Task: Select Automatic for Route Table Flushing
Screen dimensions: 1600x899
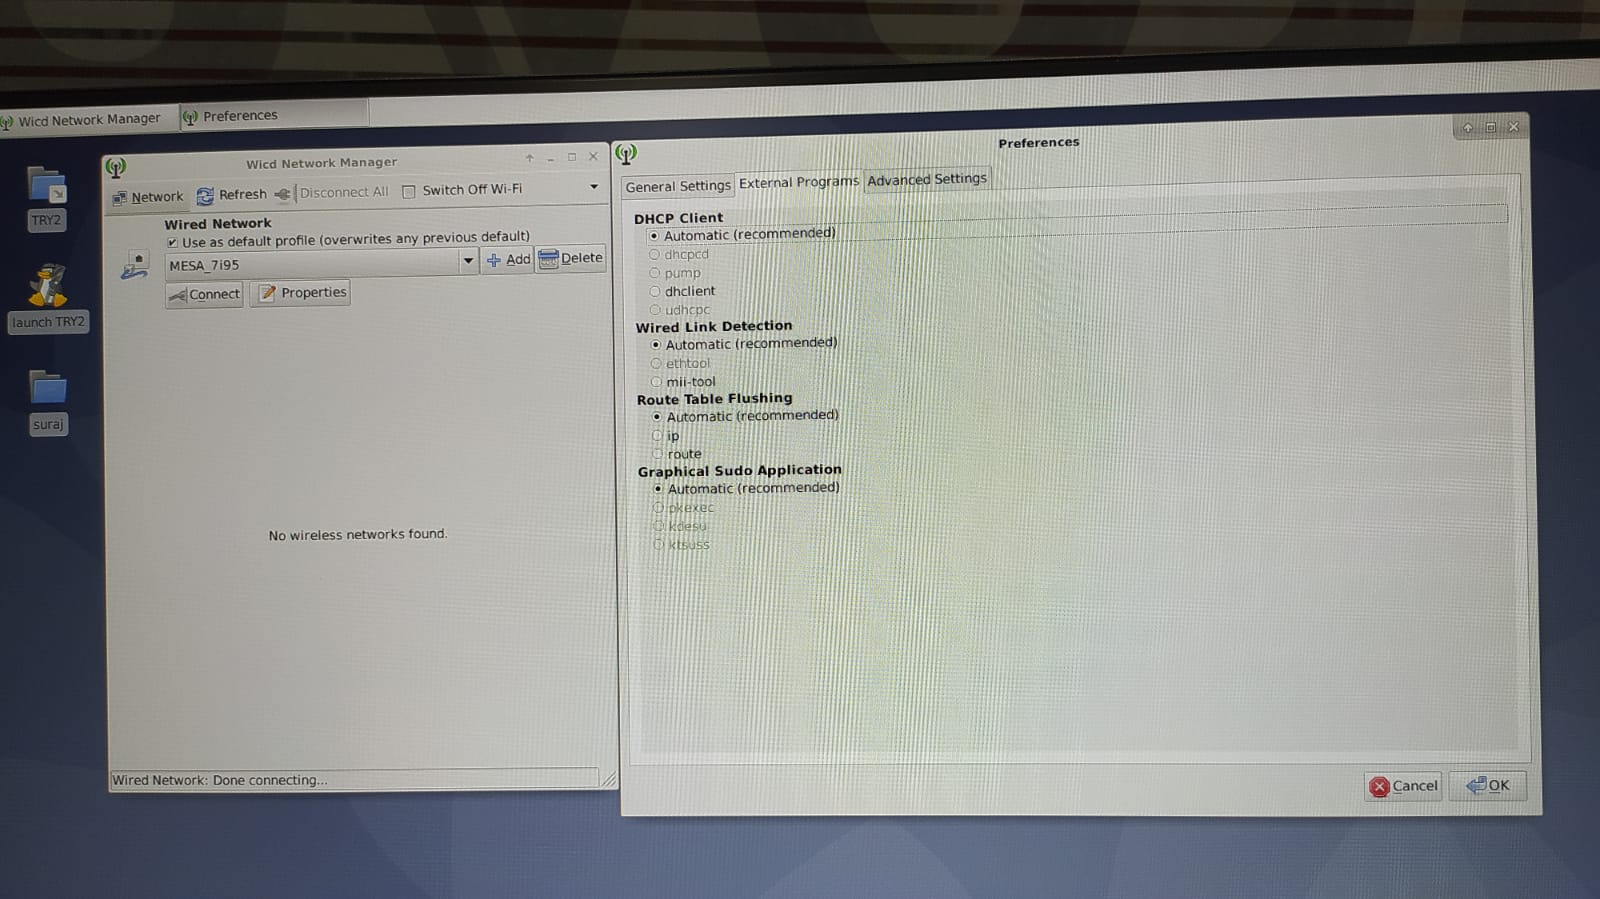Action: [x=657, y=417]
